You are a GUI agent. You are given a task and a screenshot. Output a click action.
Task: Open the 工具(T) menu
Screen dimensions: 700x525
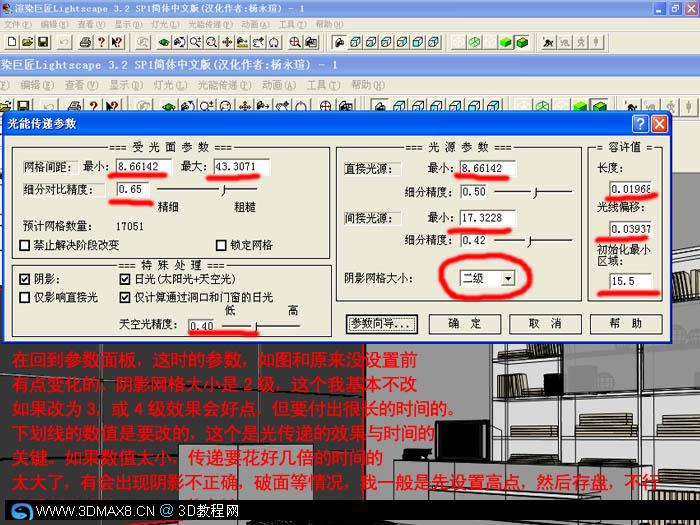point(293,24)
